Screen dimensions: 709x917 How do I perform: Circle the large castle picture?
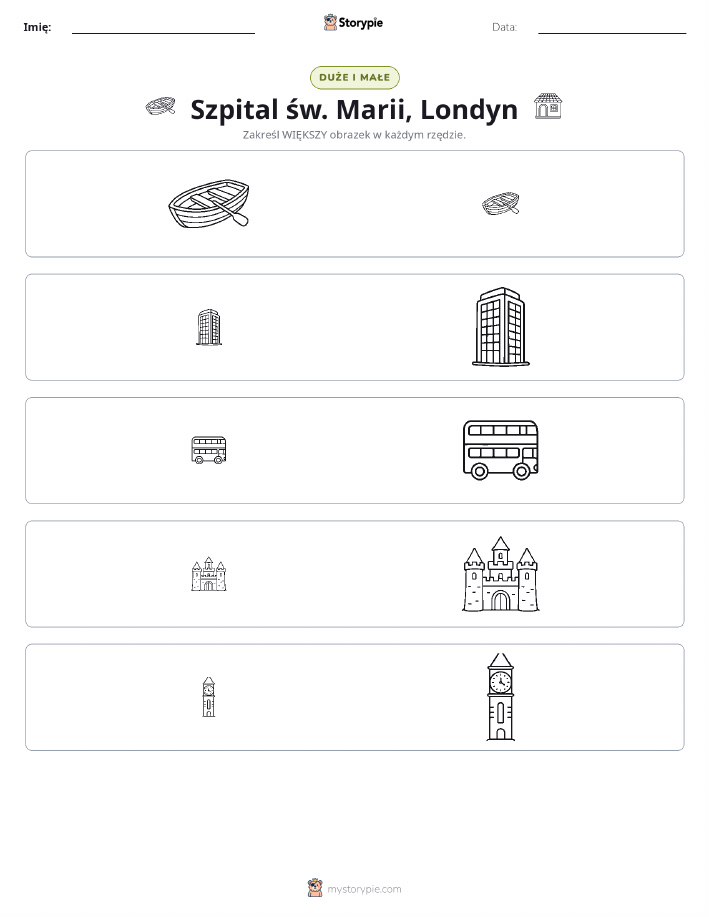(501, 574)
